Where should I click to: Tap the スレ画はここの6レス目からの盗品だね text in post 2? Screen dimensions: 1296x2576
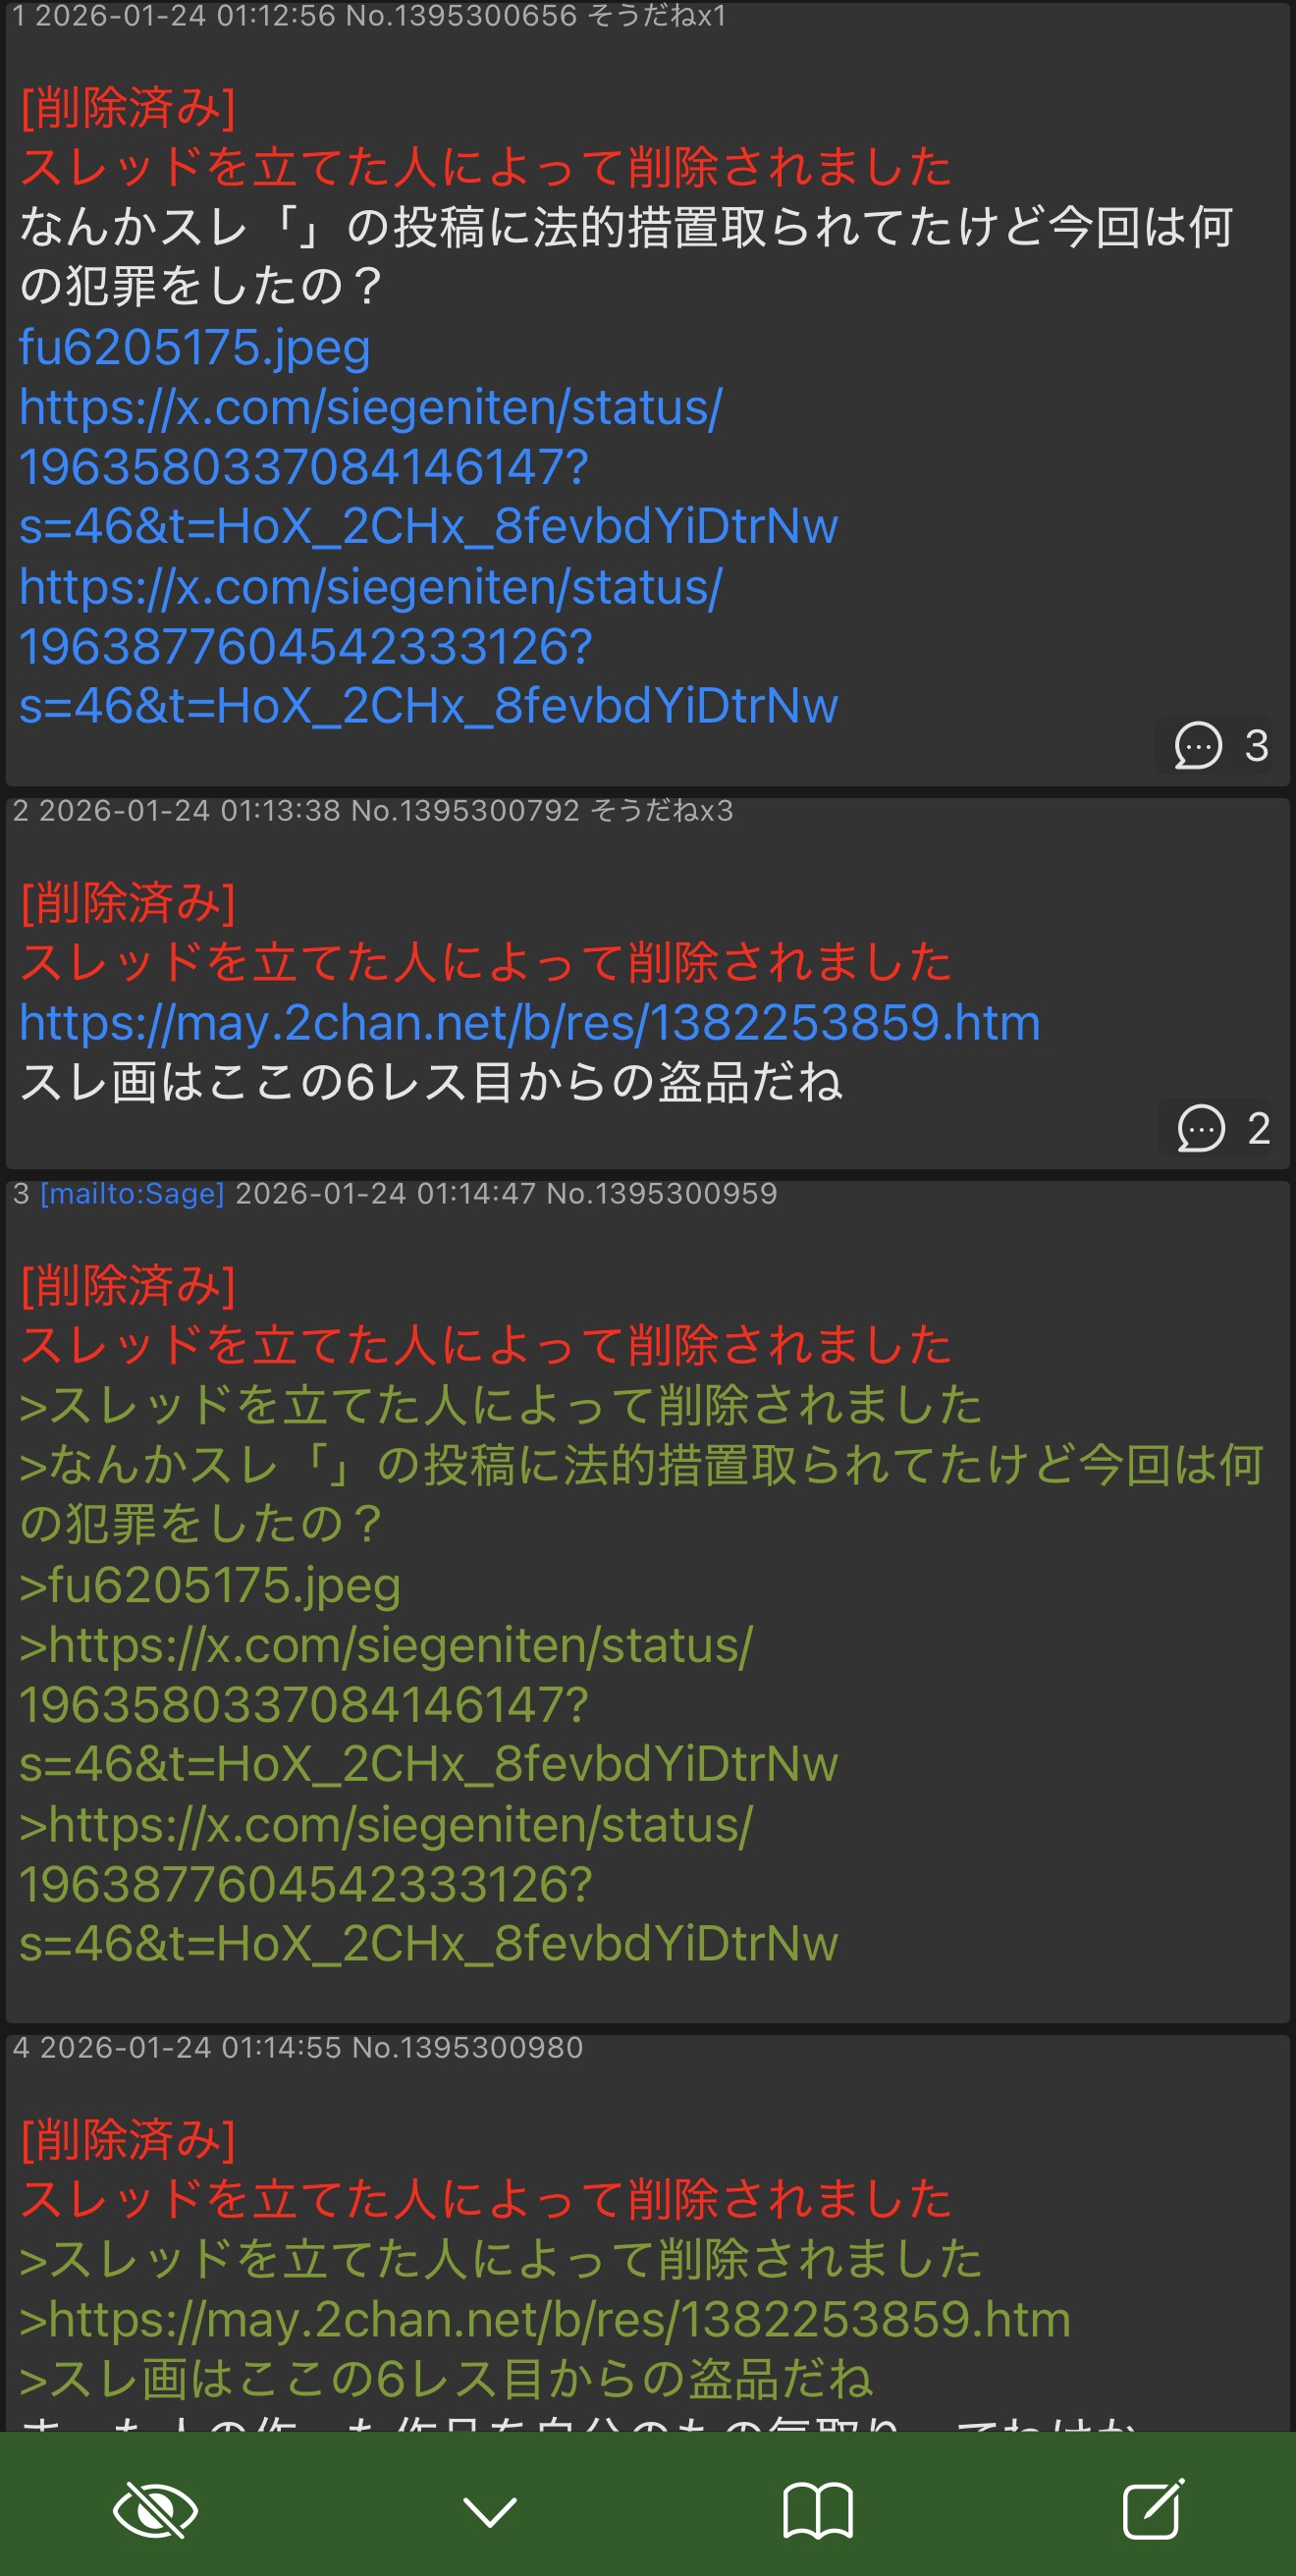pyautogui.click(x=431, y=1082)
